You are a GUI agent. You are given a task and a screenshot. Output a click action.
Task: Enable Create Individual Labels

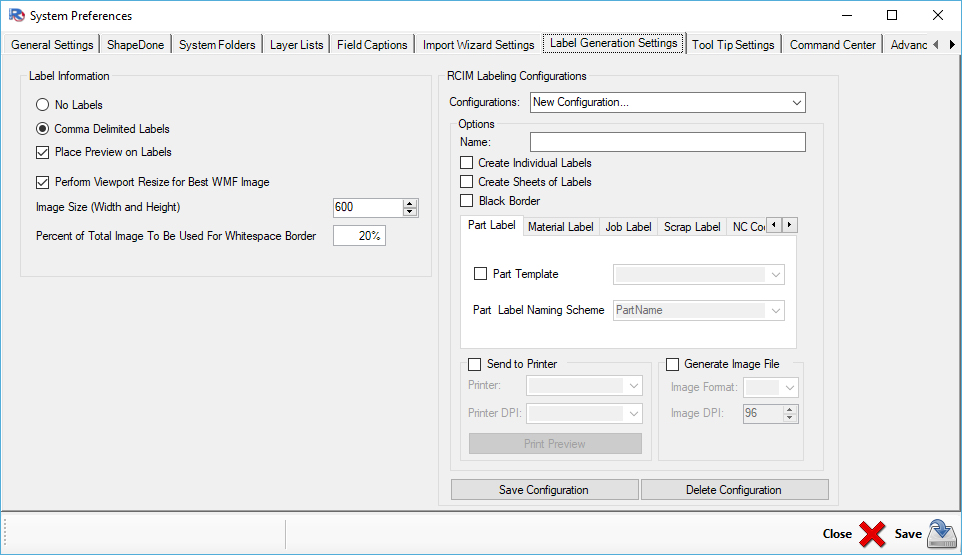[467, 163]
